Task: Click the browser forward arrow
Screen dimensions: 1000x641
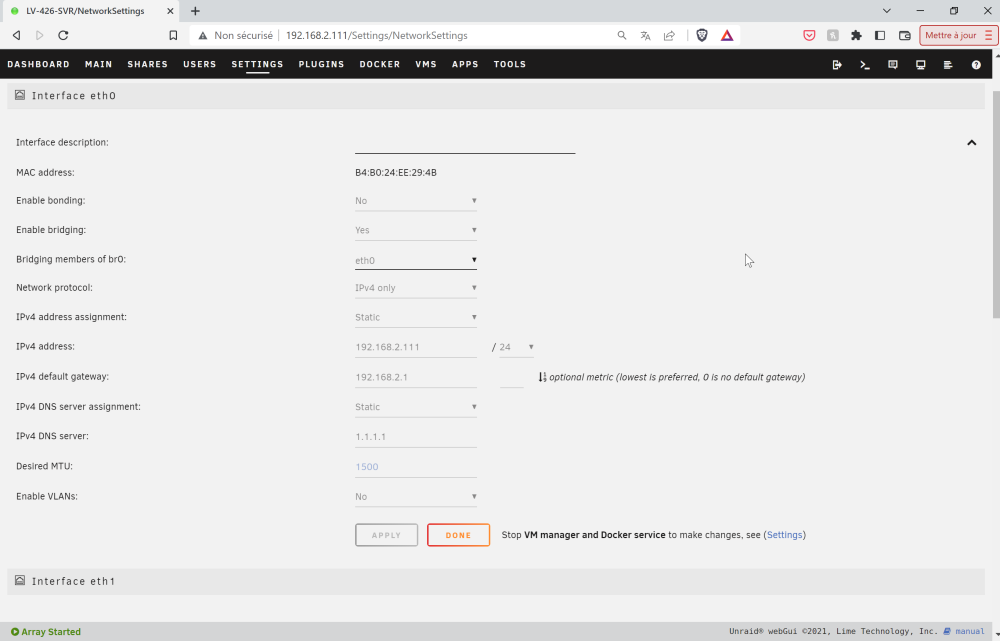Action: click(x=40, y=35)
